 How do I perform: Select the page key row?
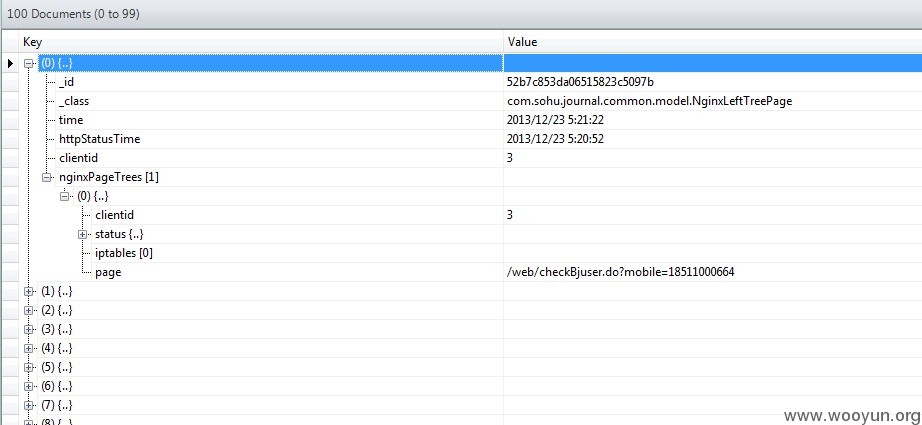[108, 272]
